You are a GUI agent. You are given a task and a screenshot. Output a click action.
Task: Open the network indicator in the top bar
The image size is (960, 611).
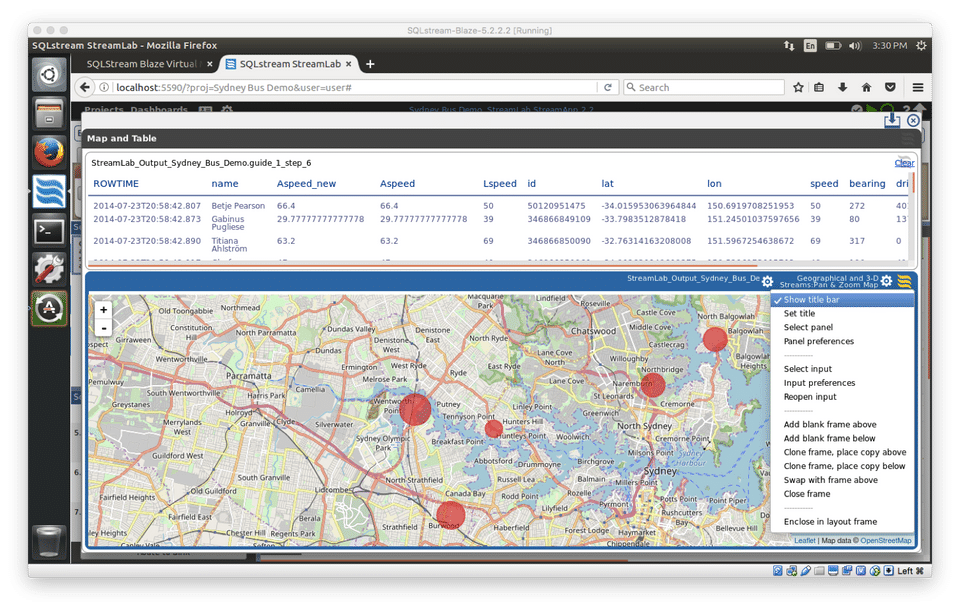(x=789, y=46)
